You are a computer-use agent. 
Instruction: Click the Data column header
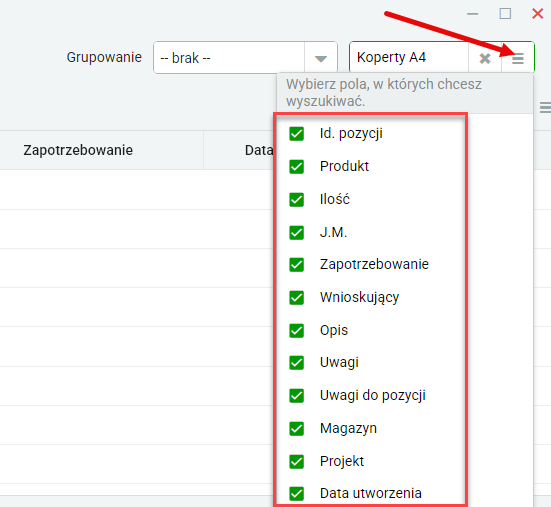tap(259, 150)
